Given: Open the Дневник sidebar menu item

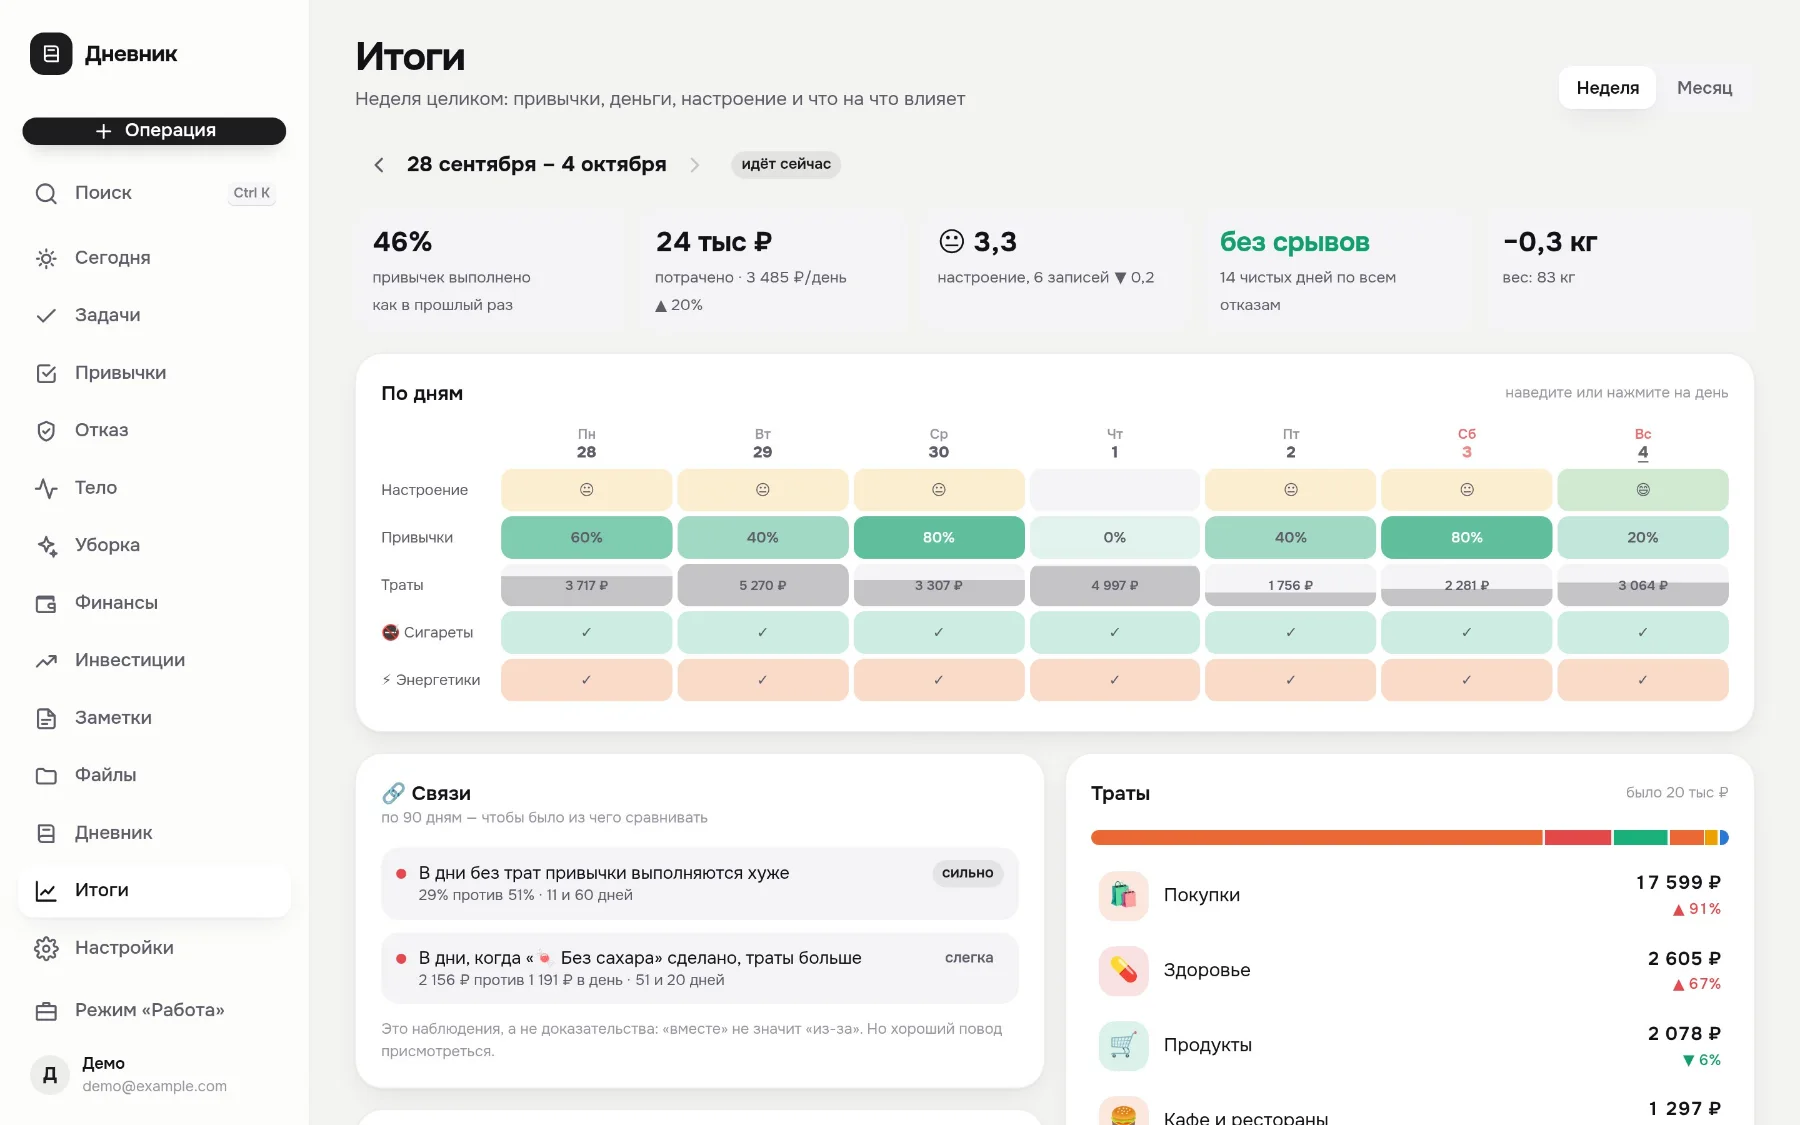Looking at the screenshot, I should [154, 833].
